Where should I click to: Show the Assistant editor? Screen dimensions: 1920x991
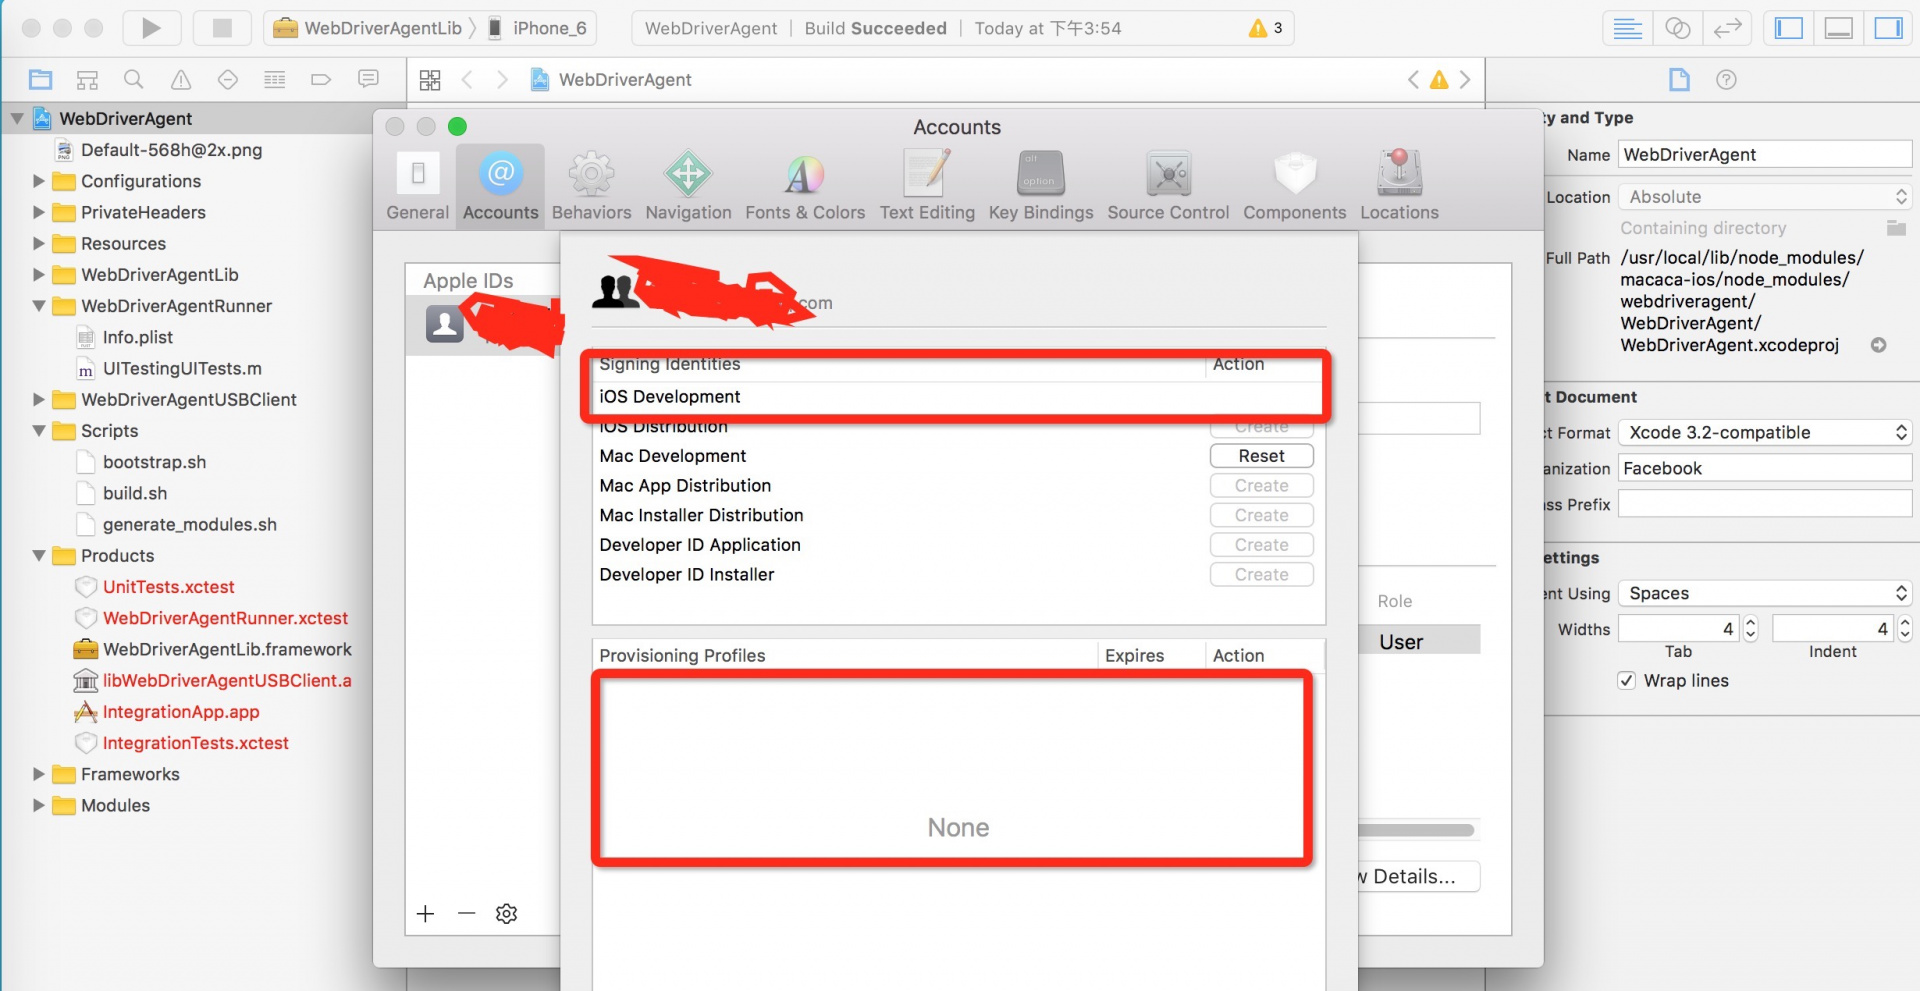(1678, 28)
